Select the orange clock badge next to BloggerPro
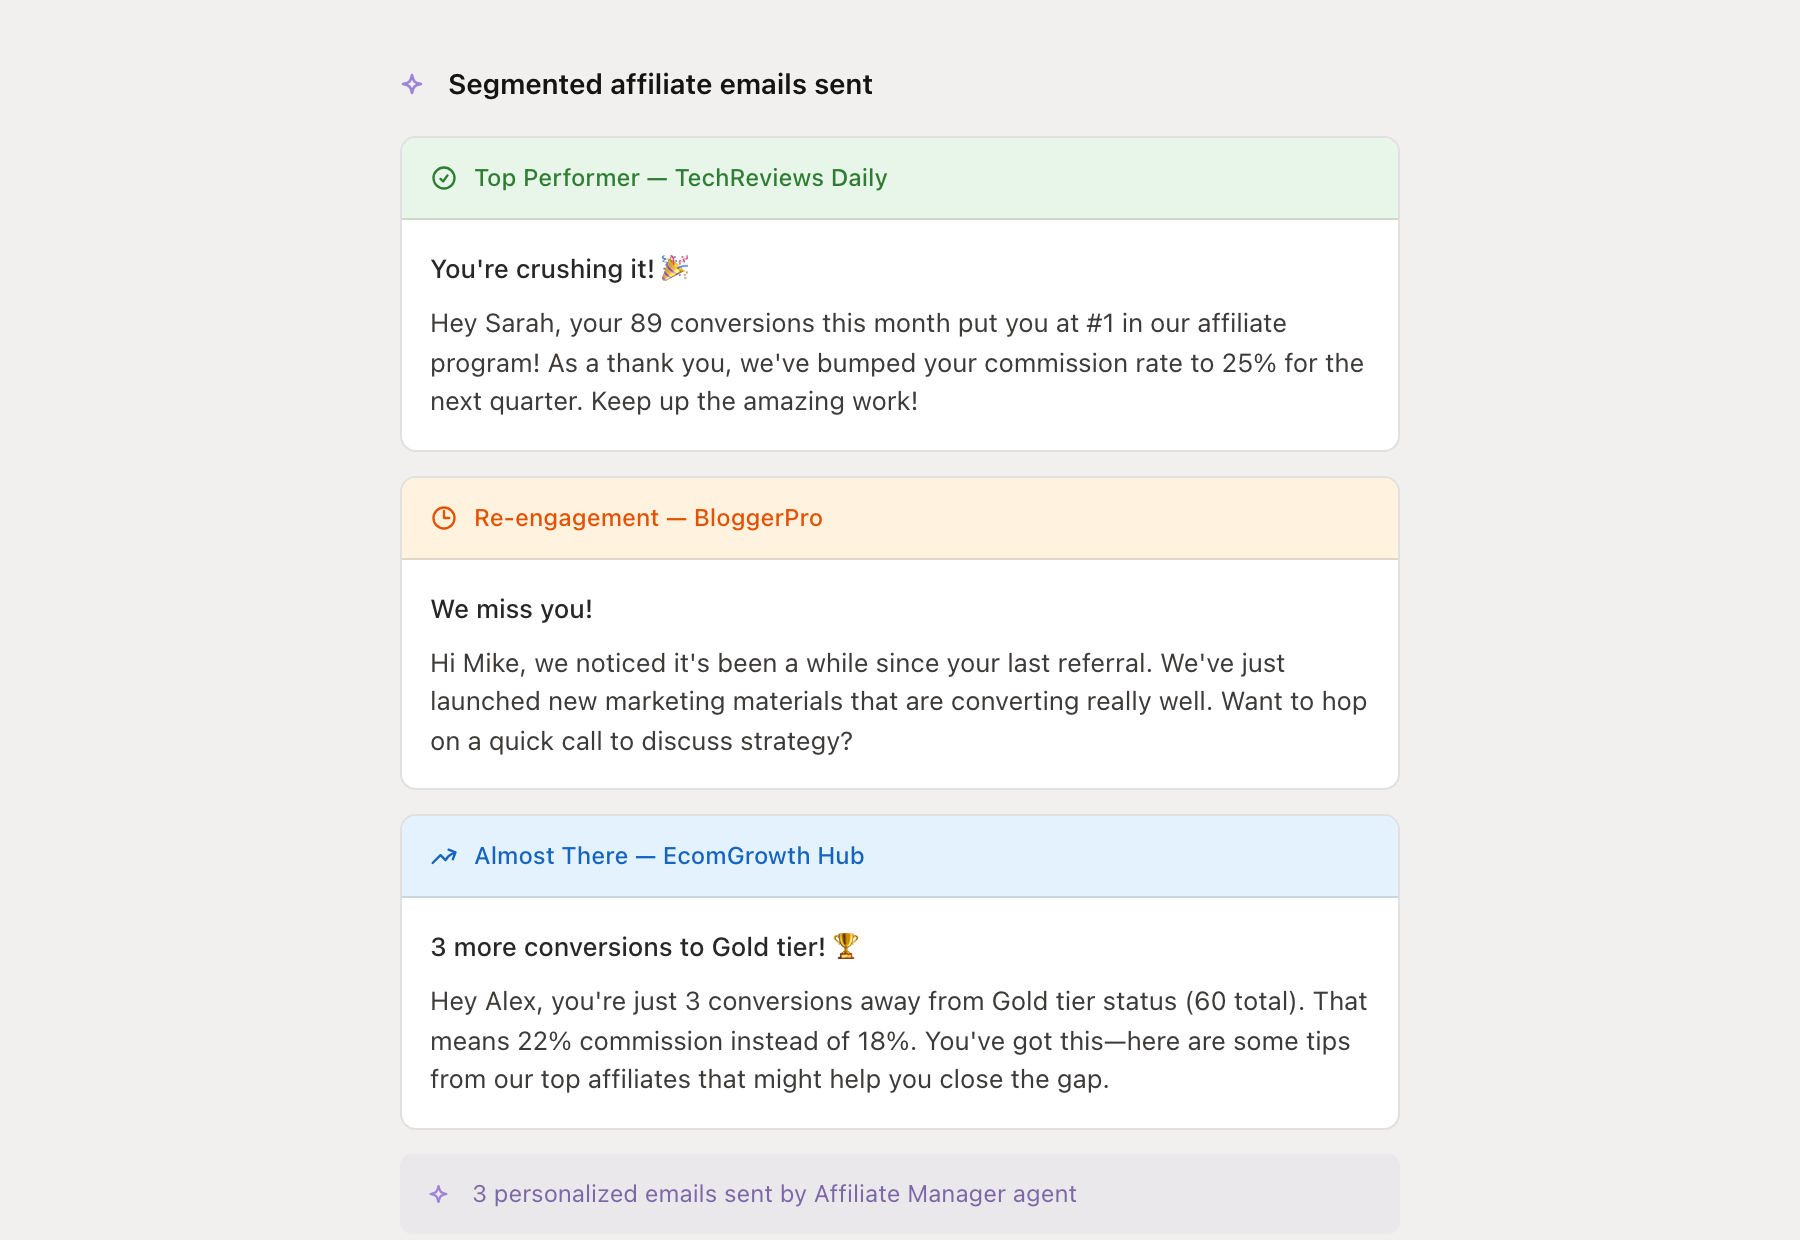 tap(445, 518)
